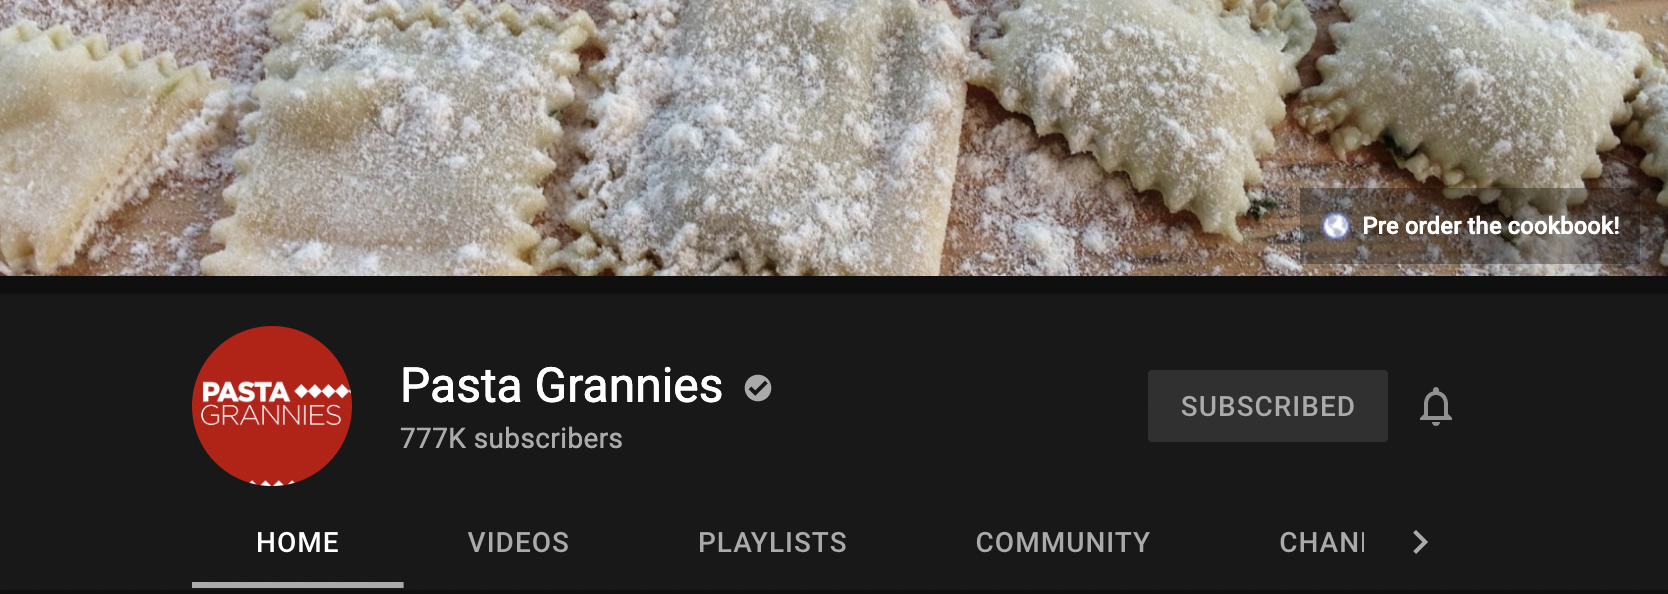Viewport: 1668px width, 594px height.
Task: Open the partially visible CHANNELS tab
Action: (x=1322, y=542)
